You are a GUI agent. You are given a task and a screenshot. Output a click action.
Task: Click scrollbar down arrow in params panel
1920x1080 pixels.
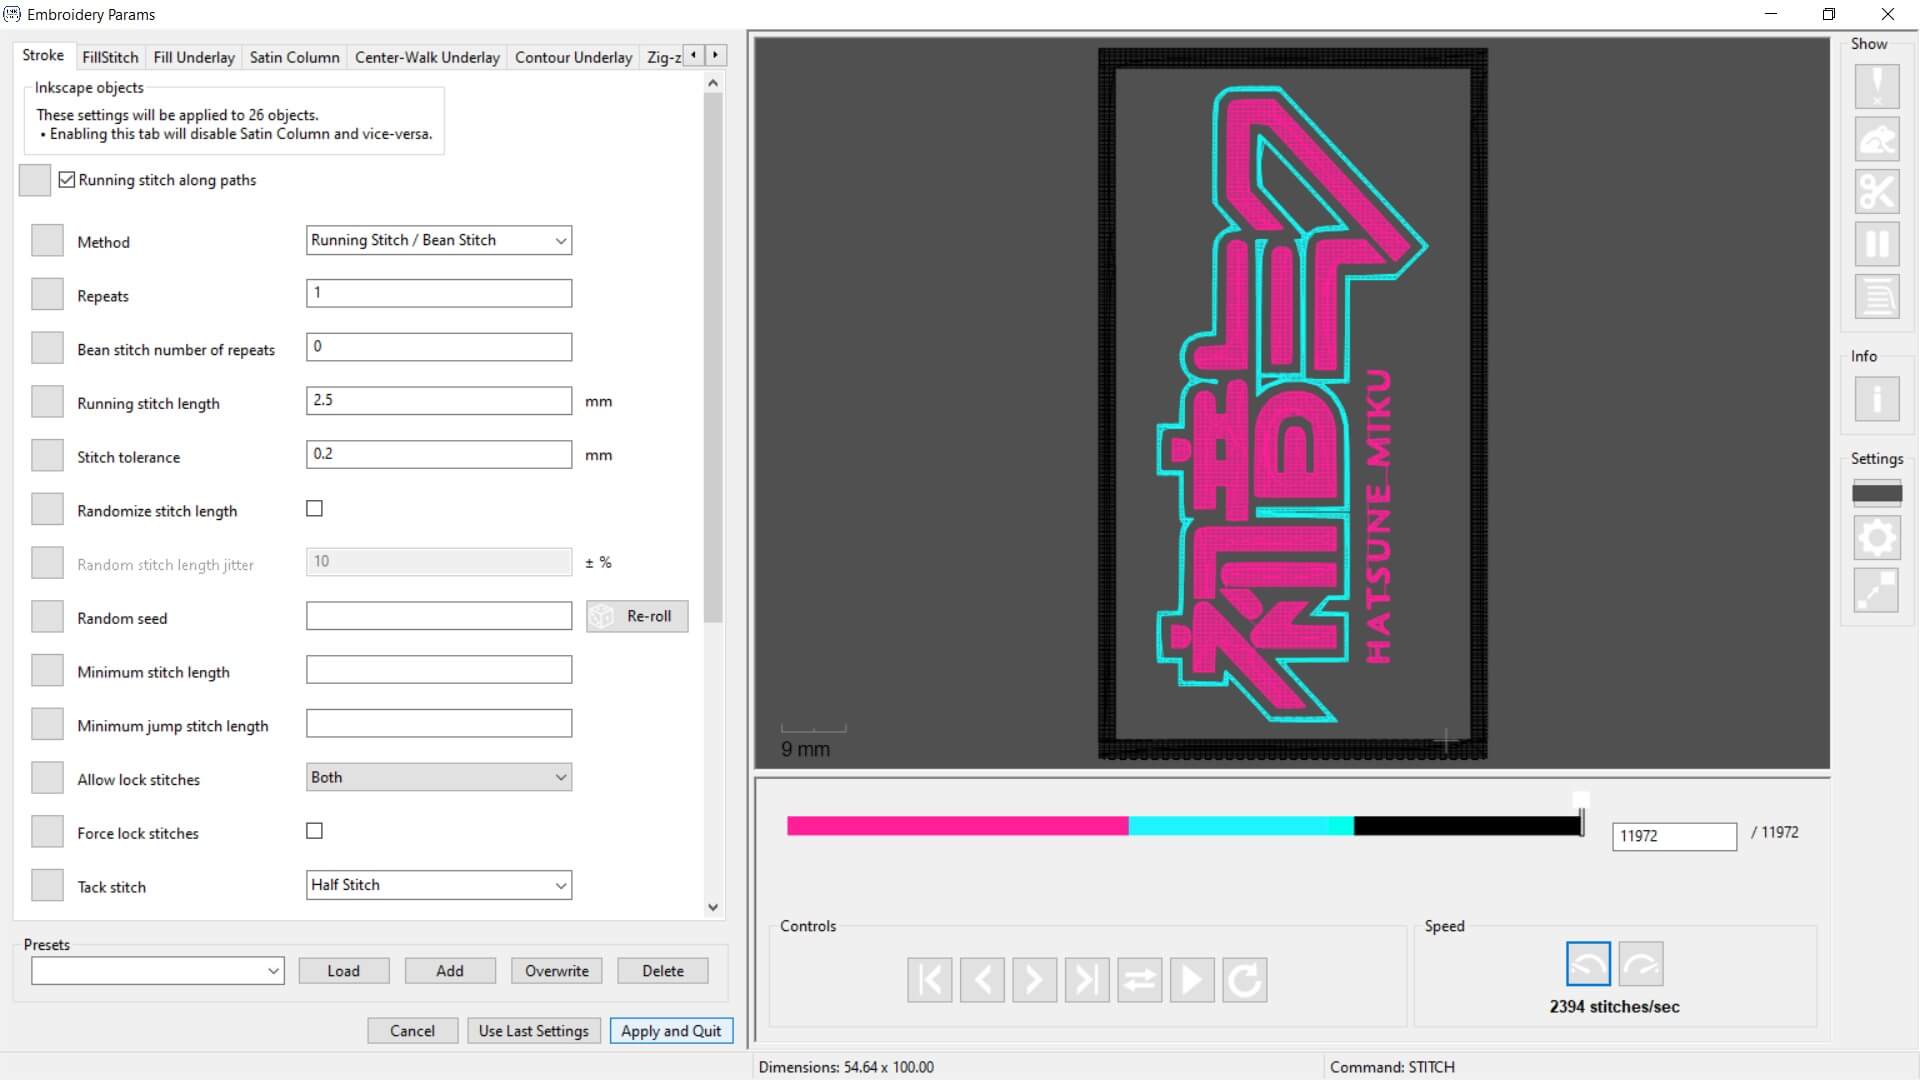point(713,908)
